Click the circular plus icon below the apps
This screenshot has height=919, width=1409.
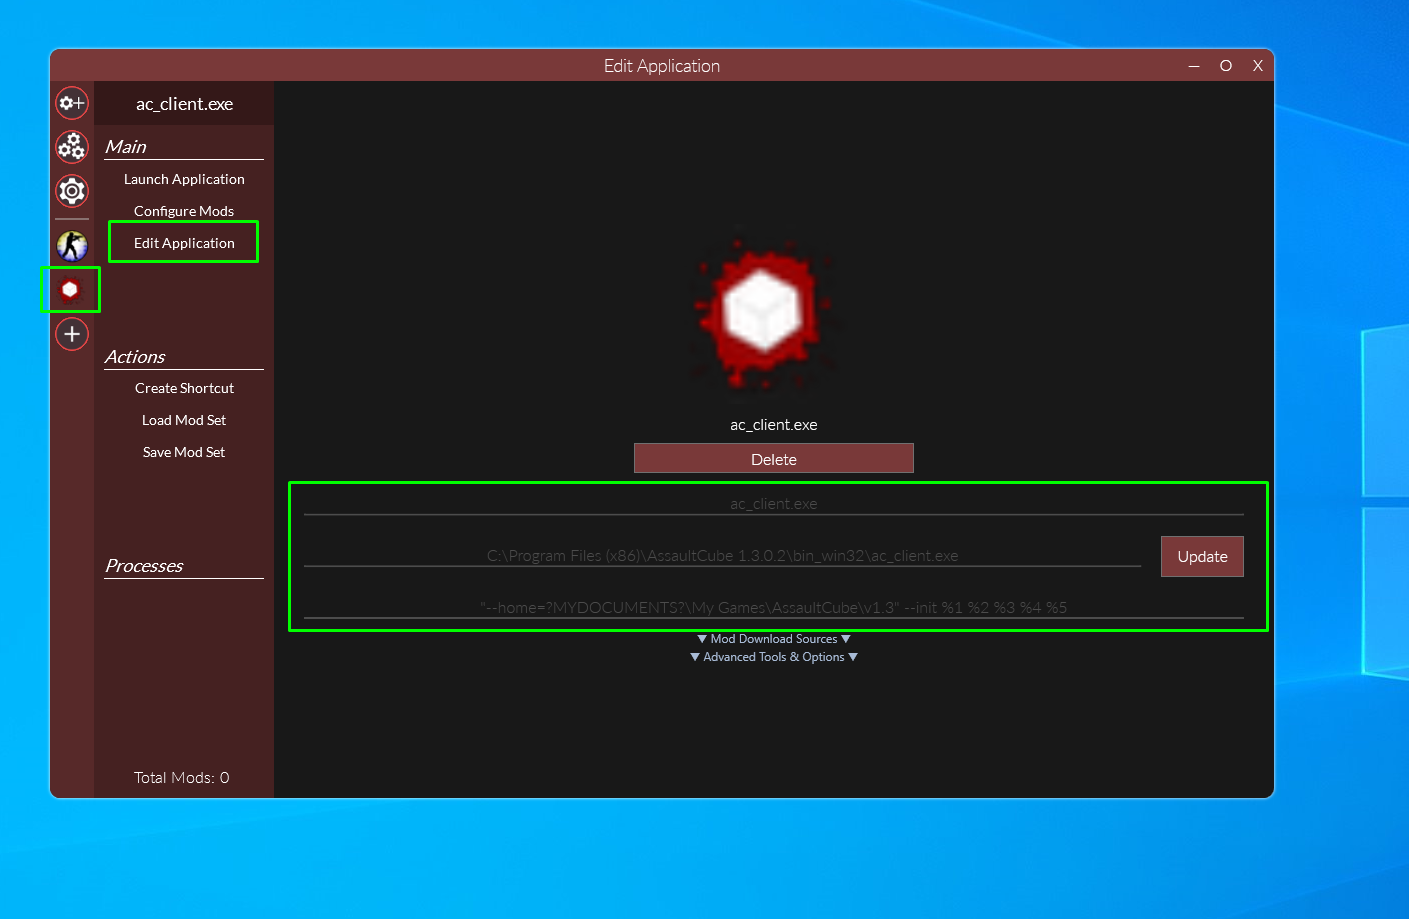coord(71,333)
